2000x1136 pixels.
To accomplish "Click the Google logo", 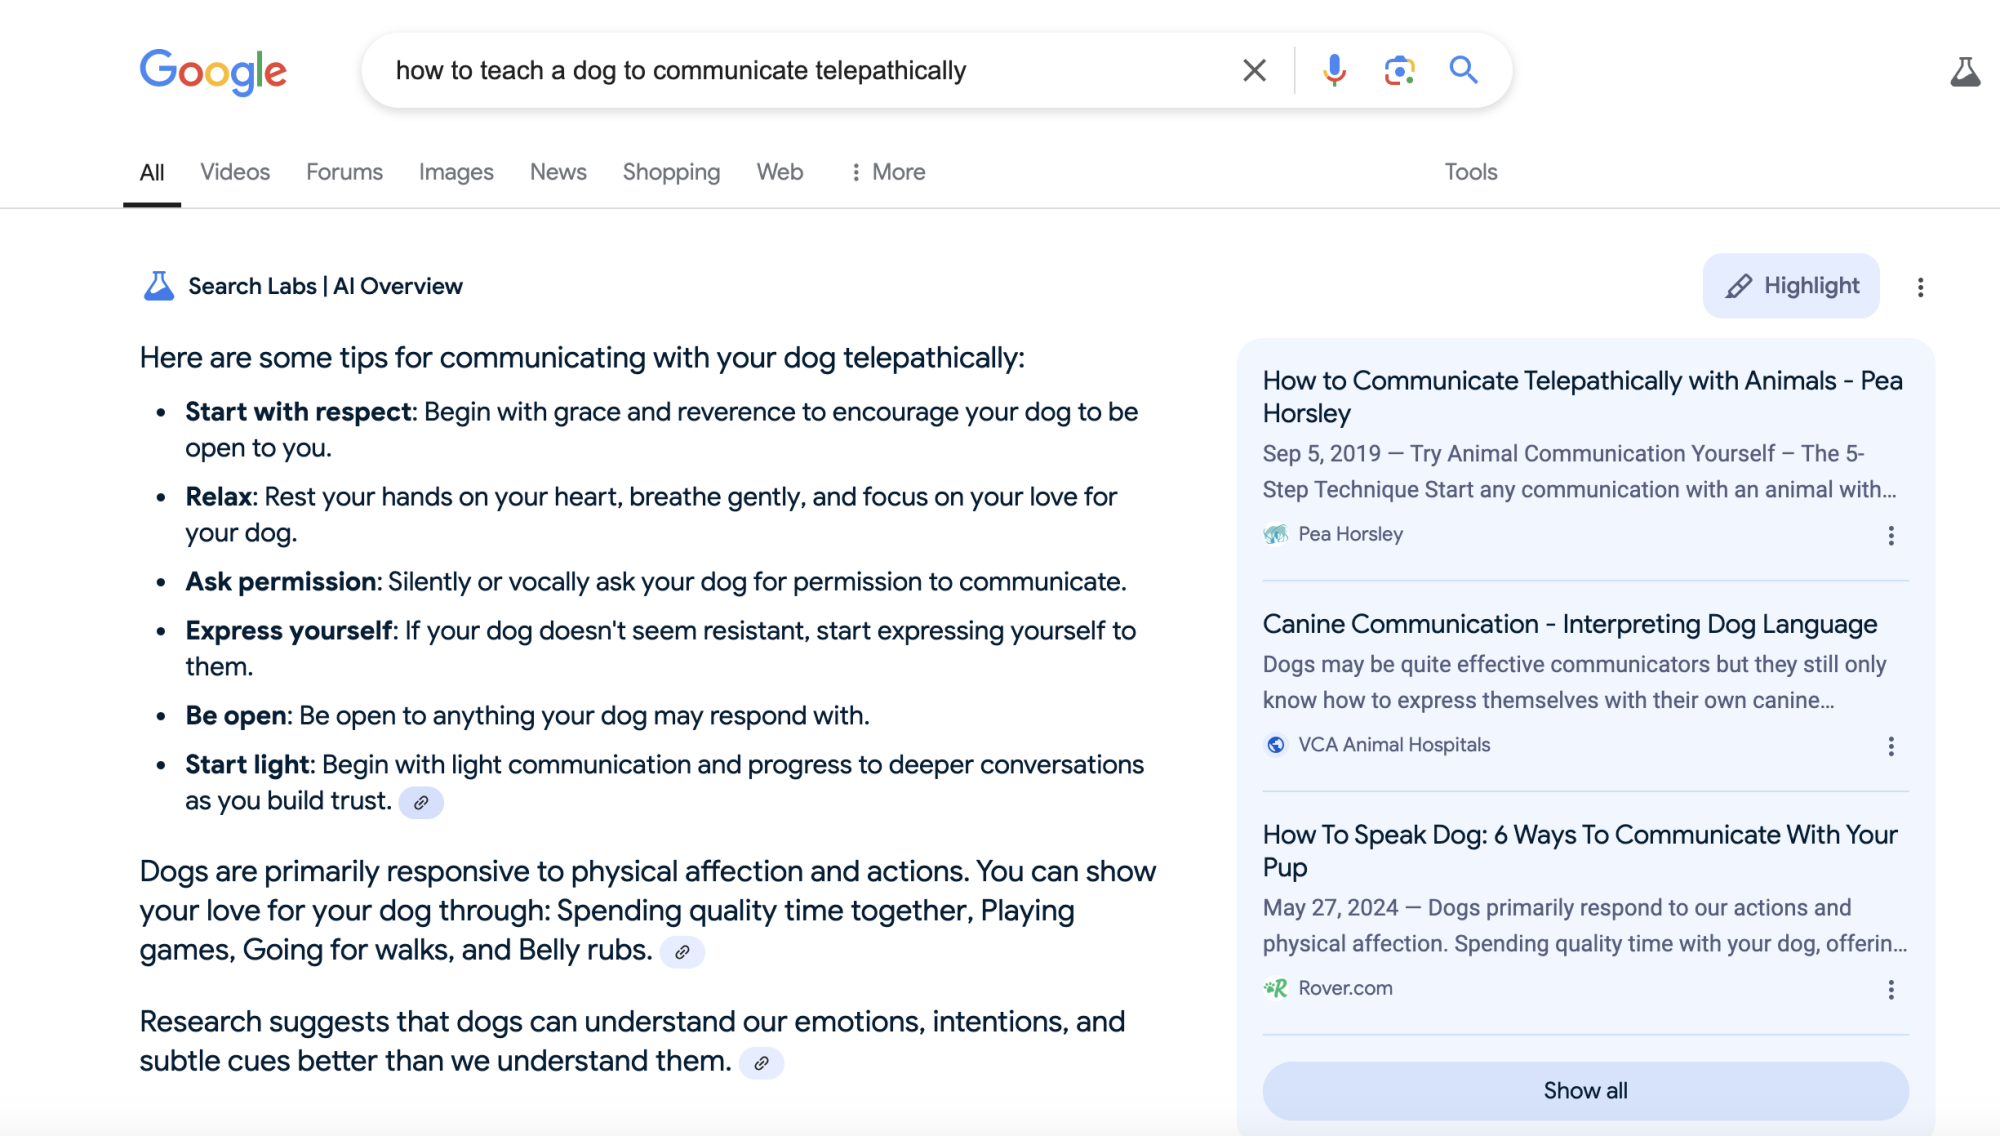I will tap(213, 70).
